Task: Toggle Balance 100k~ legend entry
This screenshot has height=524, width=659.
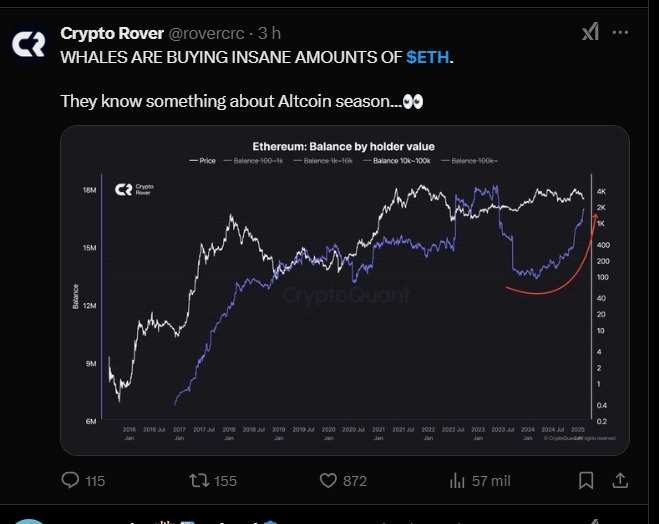Action: [469, 161]
